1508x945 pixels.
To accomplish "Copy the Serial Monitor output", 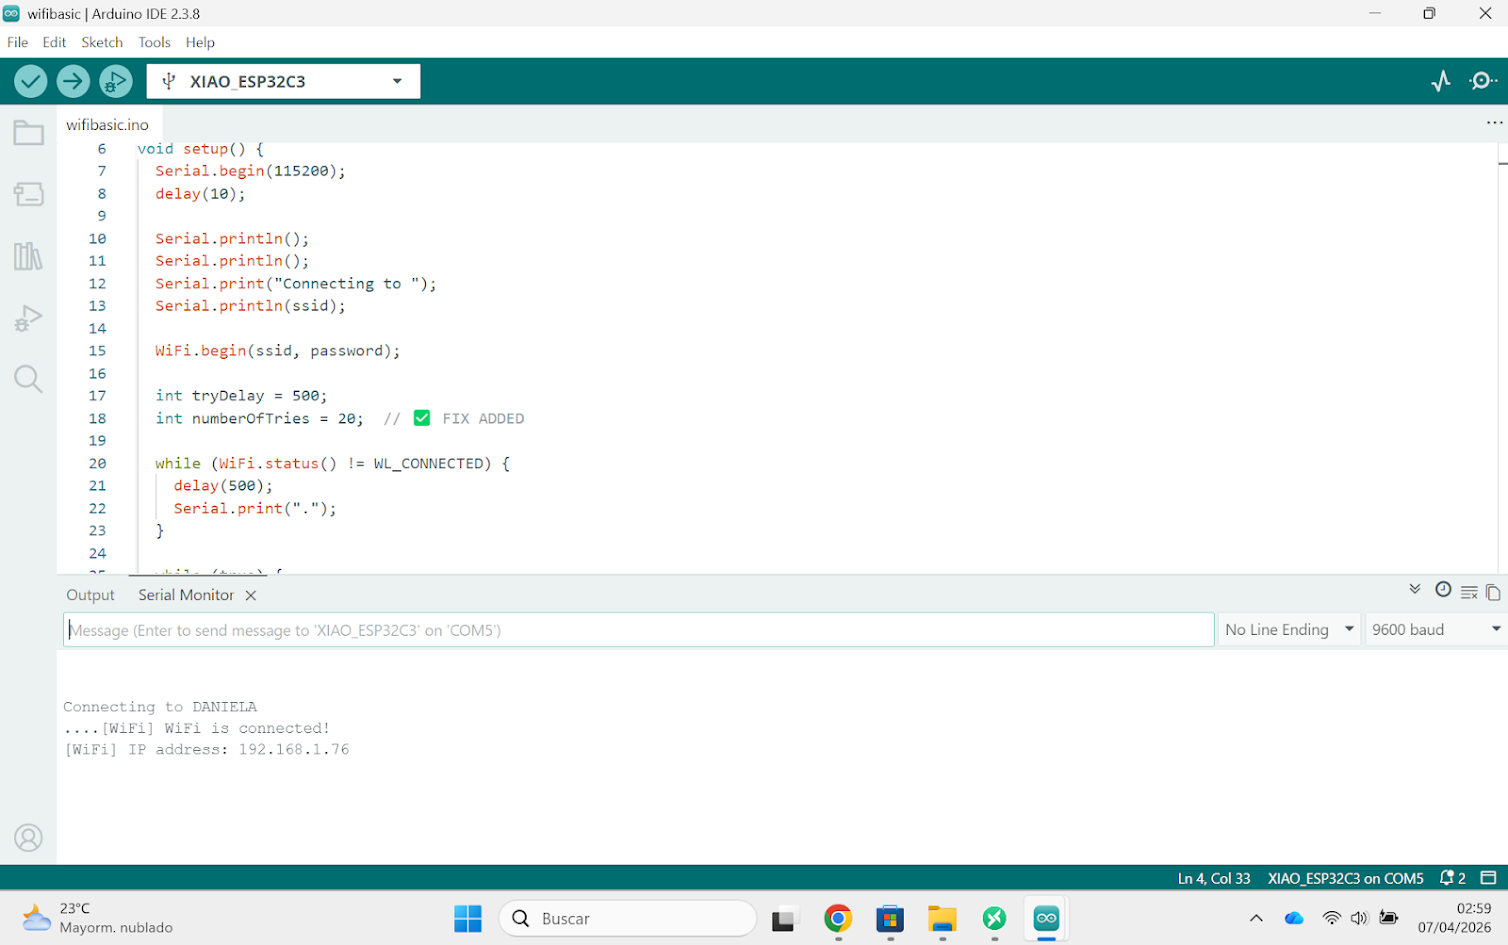I will click(1493, 593).
